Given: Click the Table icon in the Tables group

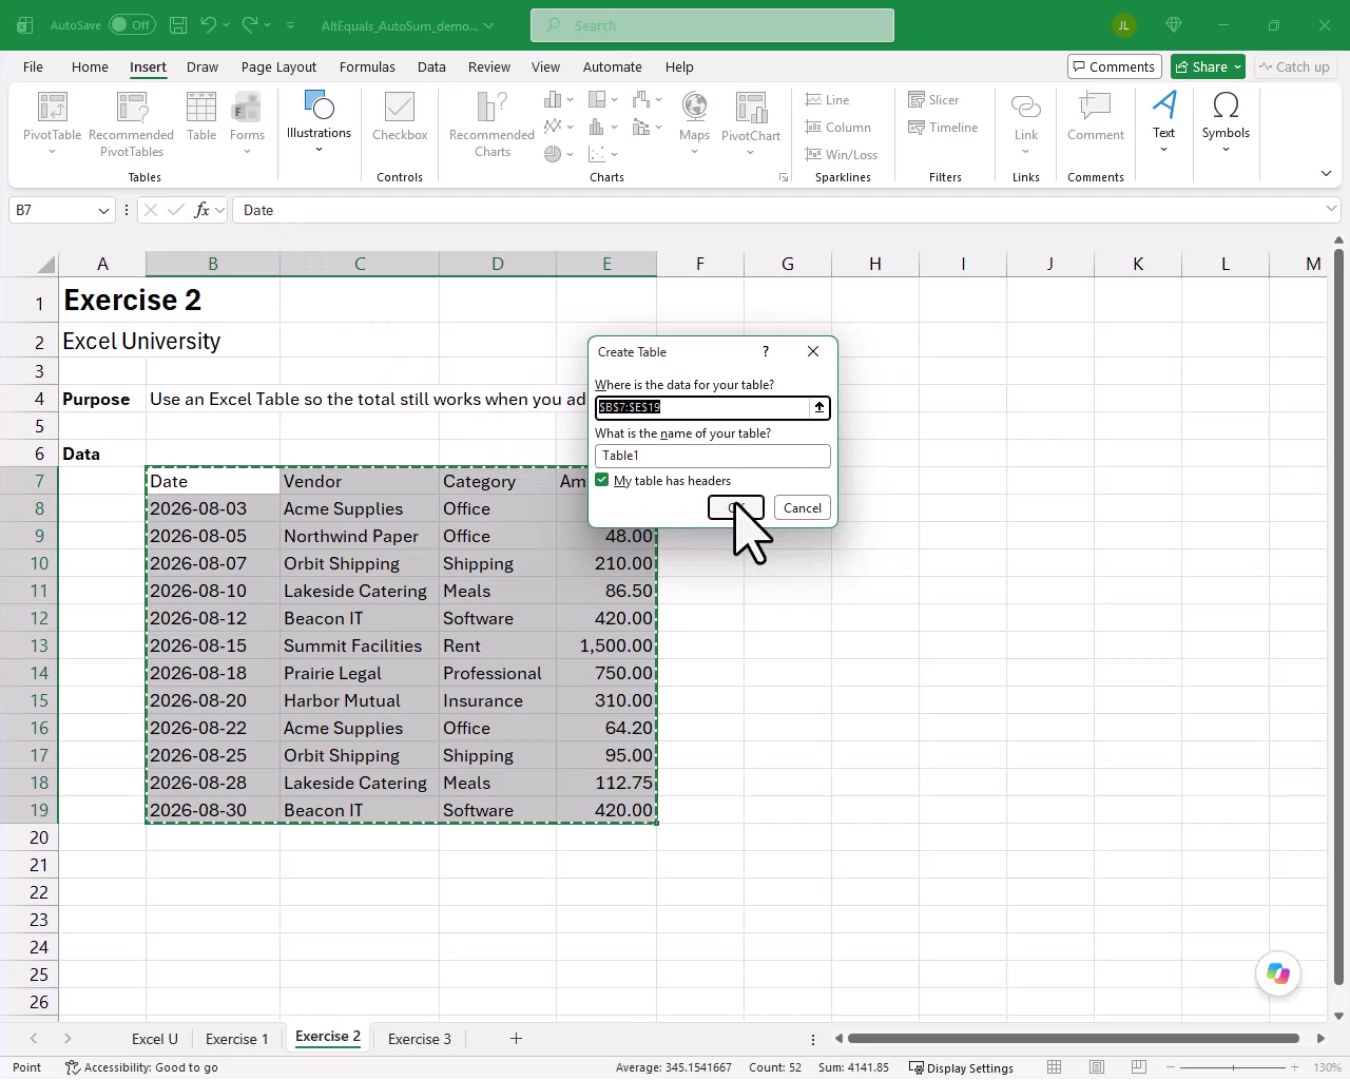Looking at the screenshot, I should pos(201,107).
